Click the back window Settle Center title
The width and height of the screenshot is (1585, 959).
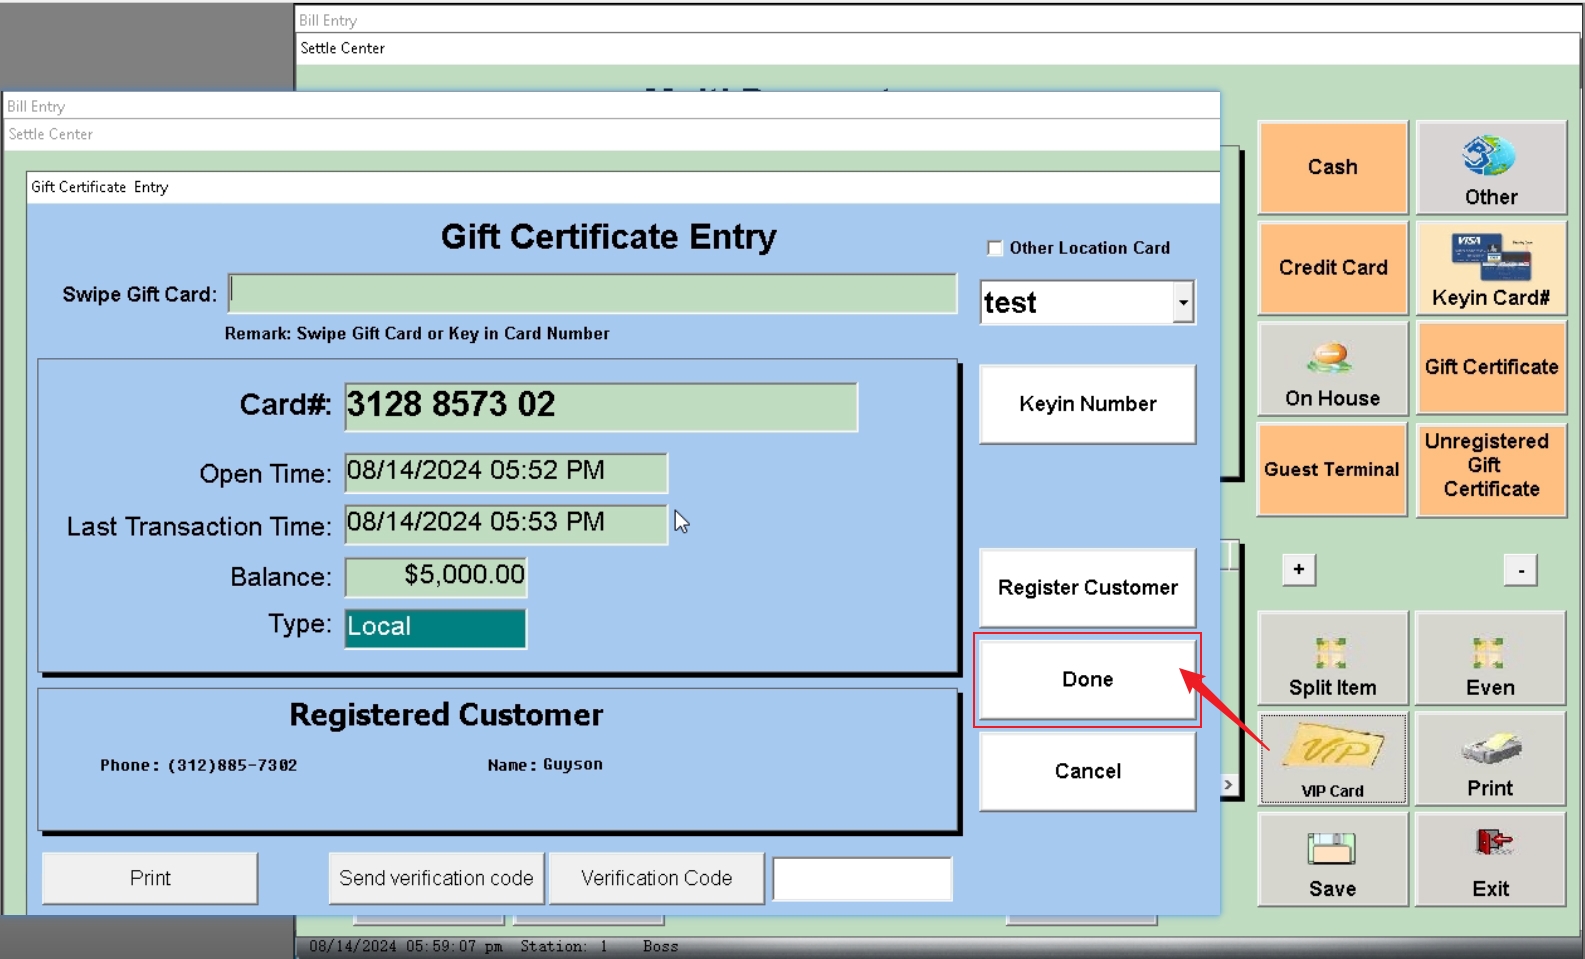click(342, 48)
